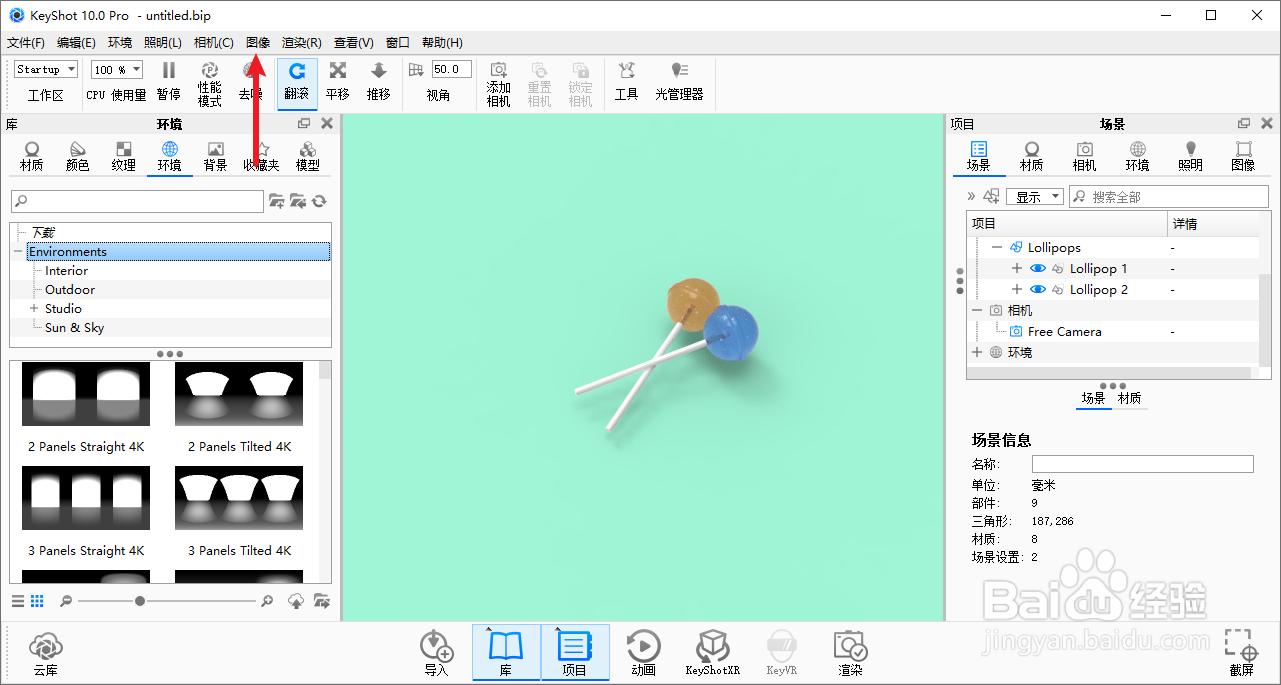1281x685 pixels.
Task: Select the Sun & Sky folder
Action: coord(74,328)
